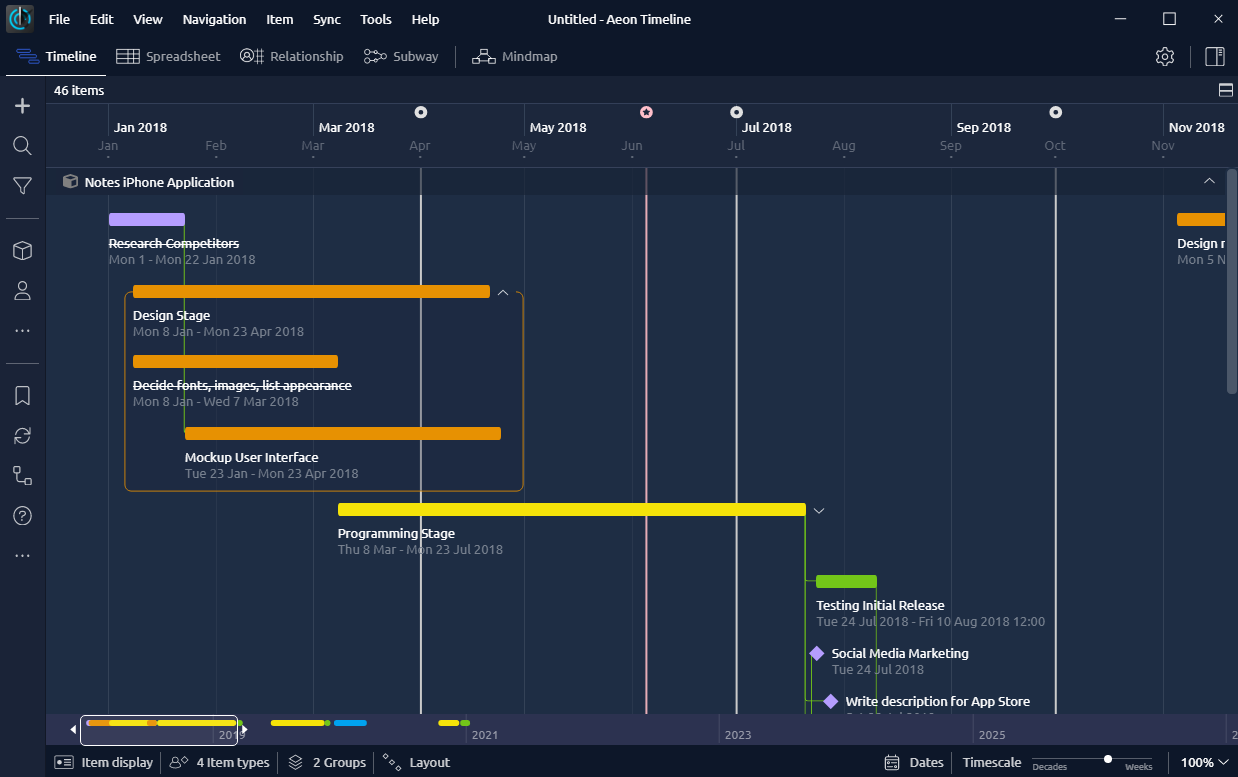Open the Navigation menu
Viewport: 1238px width, 777px height.
click(214, 19)
